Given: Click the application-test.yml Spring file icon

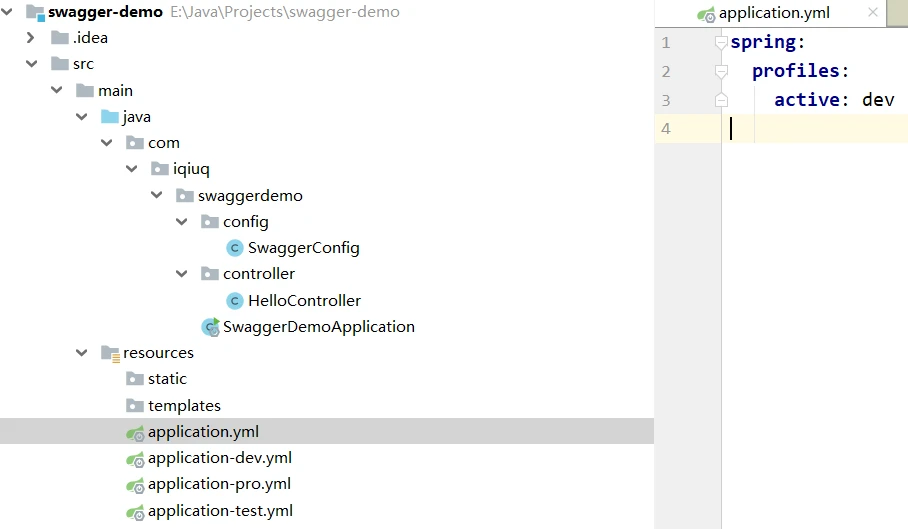Looking at the screenshot, I should 135,511.
